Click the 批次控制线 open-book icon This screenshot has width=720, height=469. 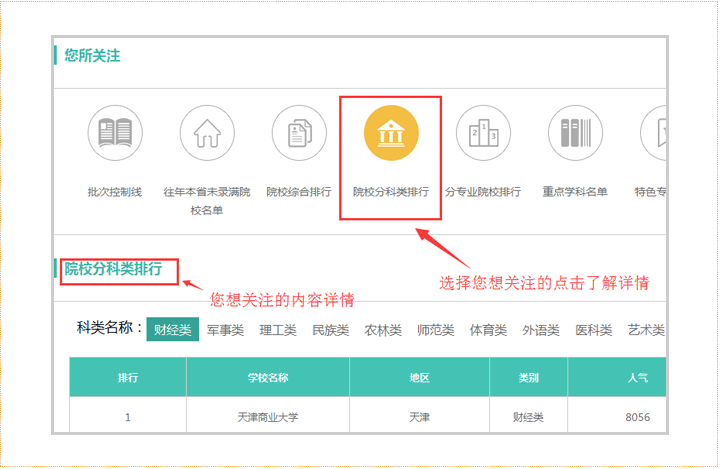[115, 133]
